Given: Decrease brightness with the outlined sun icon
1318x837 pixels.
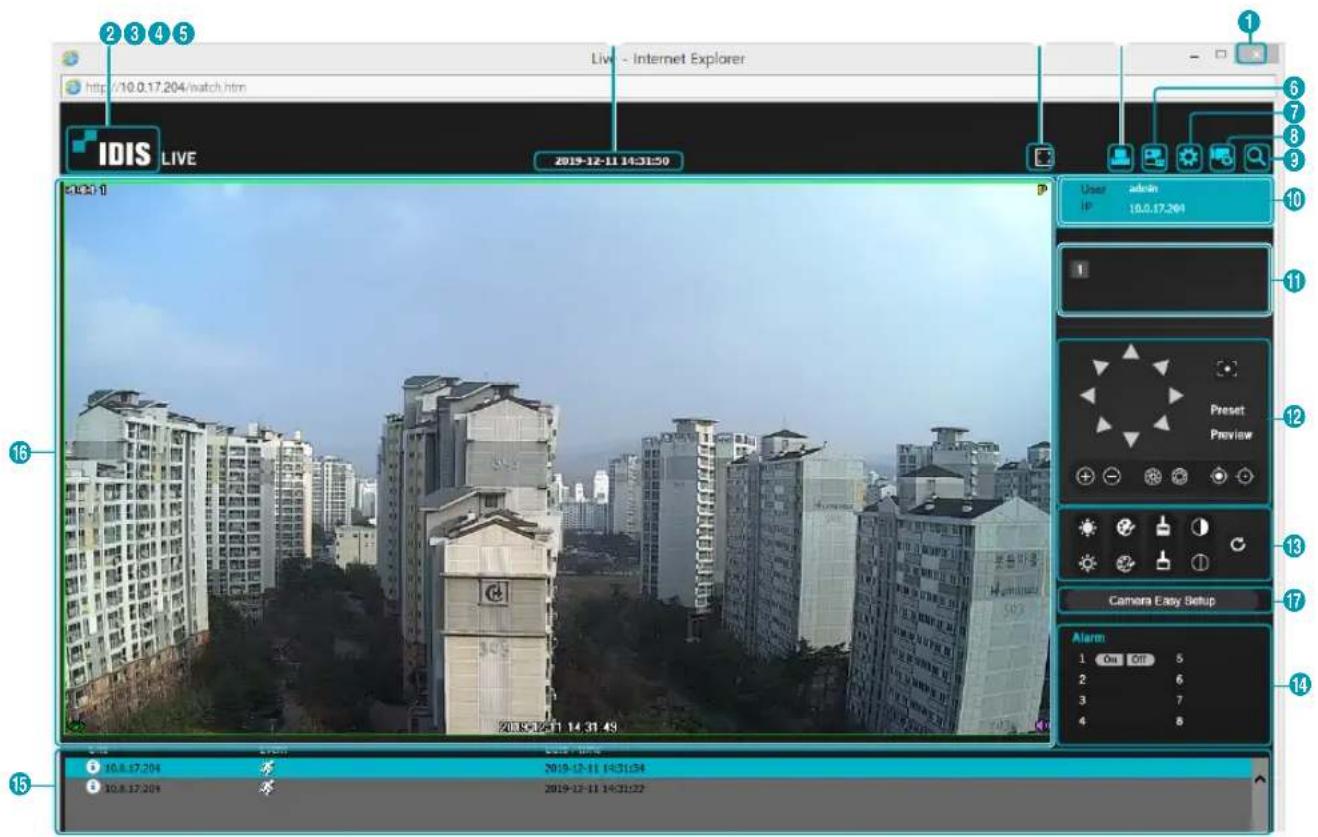Looking at the screenshot, I should coord(1086,562).
